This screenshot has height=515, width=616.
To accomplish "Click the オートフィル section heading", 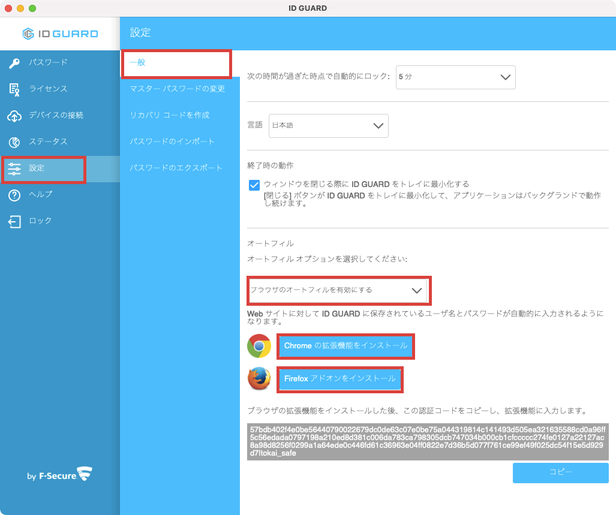I will [270, 244].
